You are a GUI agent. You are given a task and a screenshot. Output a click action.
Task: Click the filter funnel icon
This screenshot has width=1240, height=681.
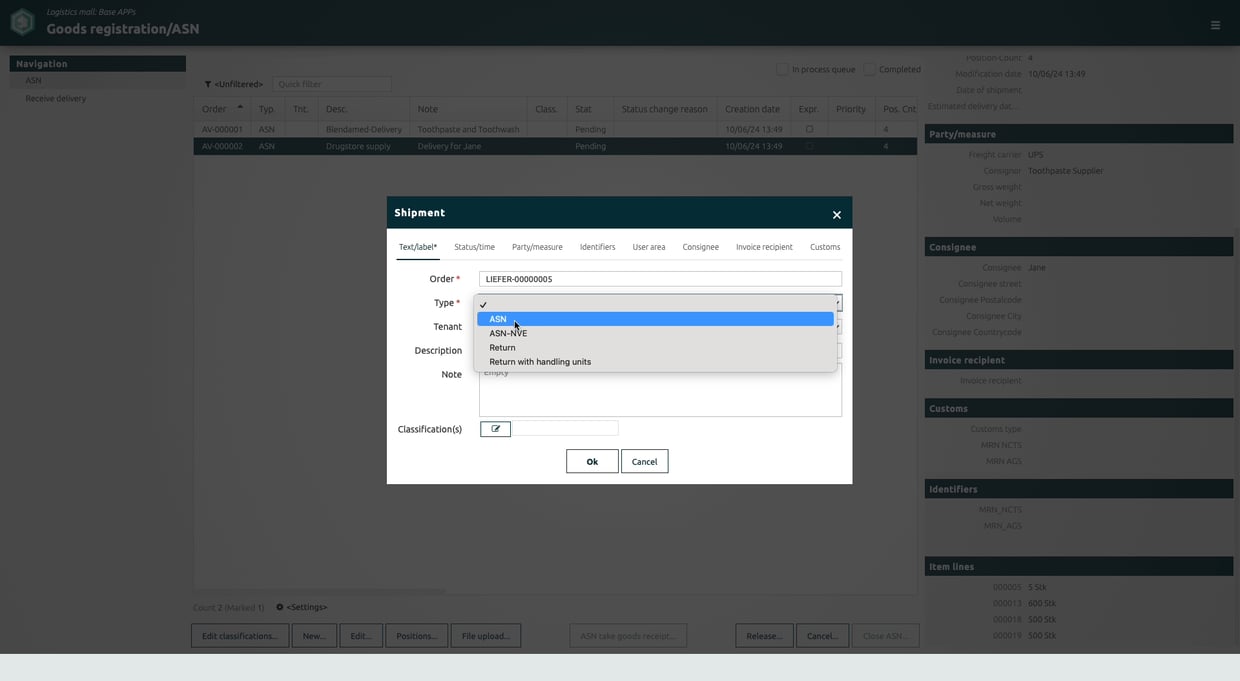pyautogui.click(x=208, y=85)
